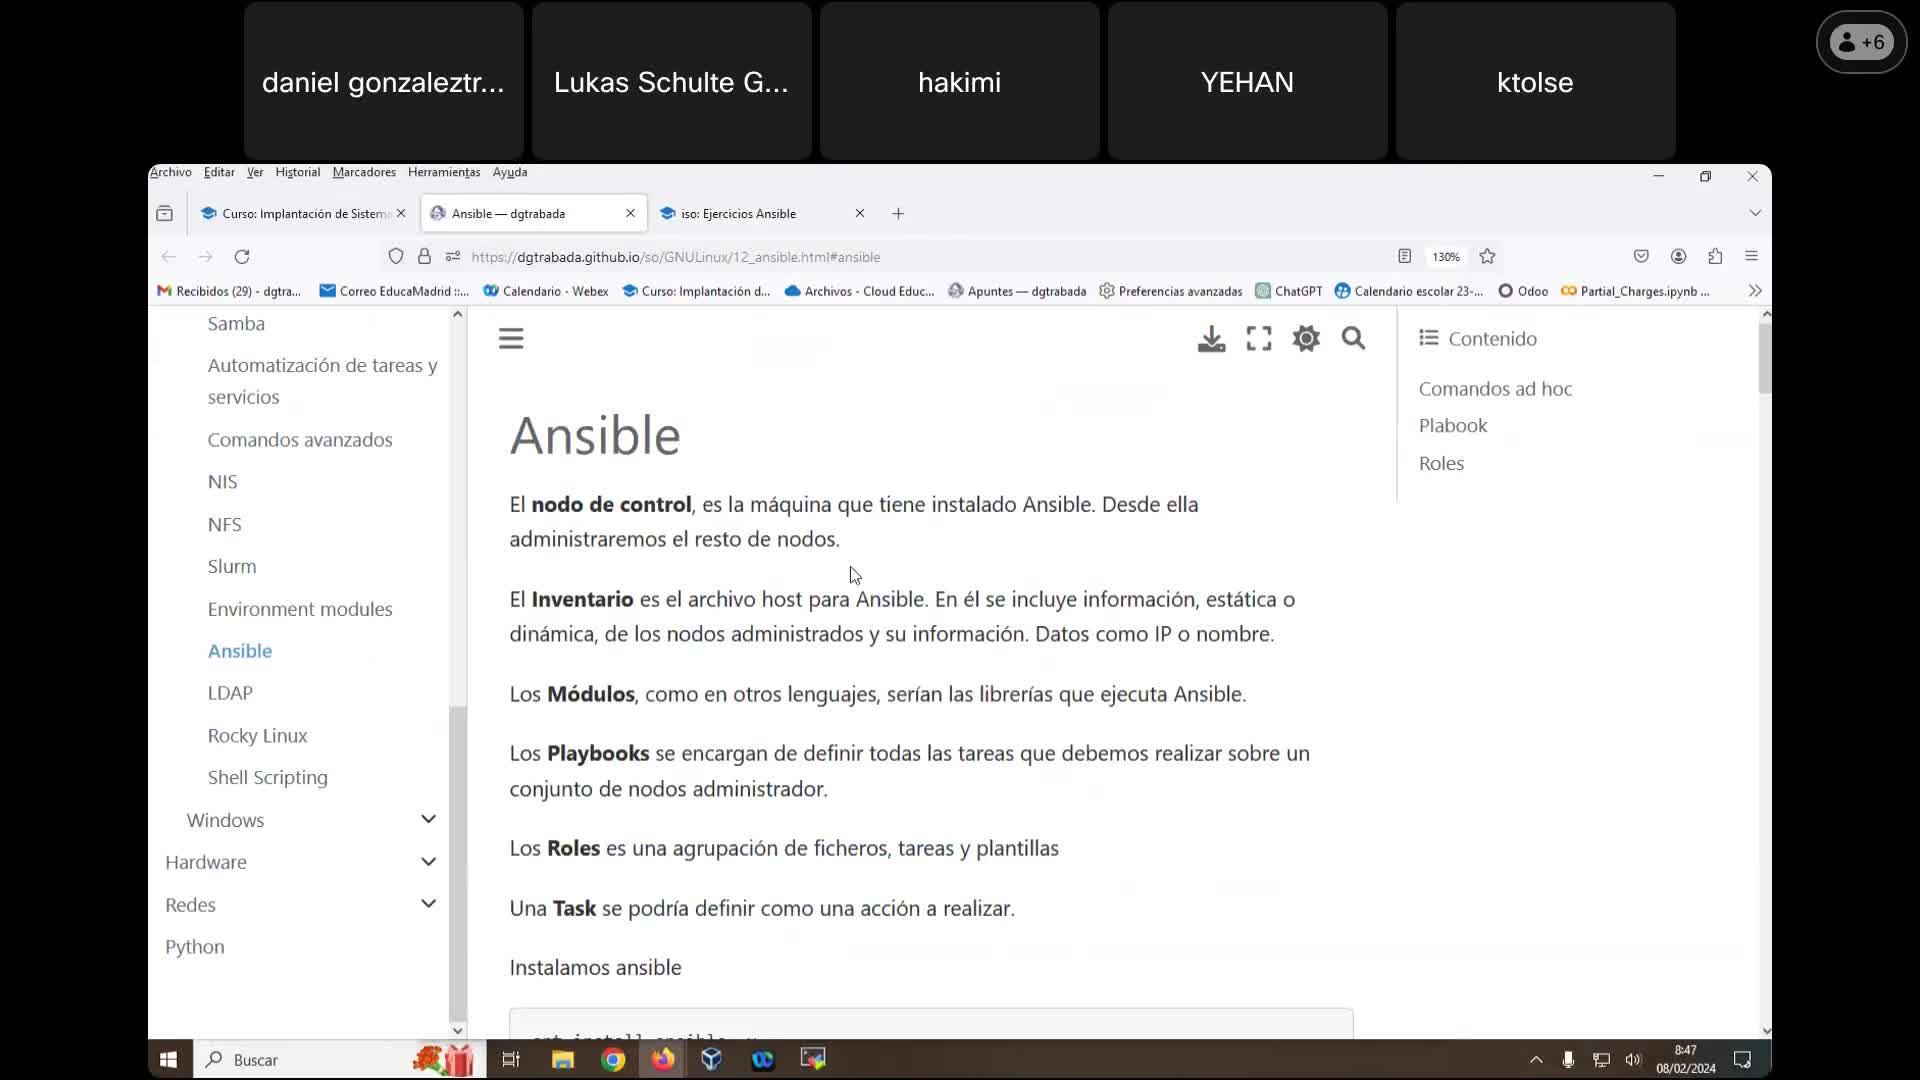Open Firefox application menu button
1920x1080 pixels.
pyautogui.click(x=1751, y=257)
